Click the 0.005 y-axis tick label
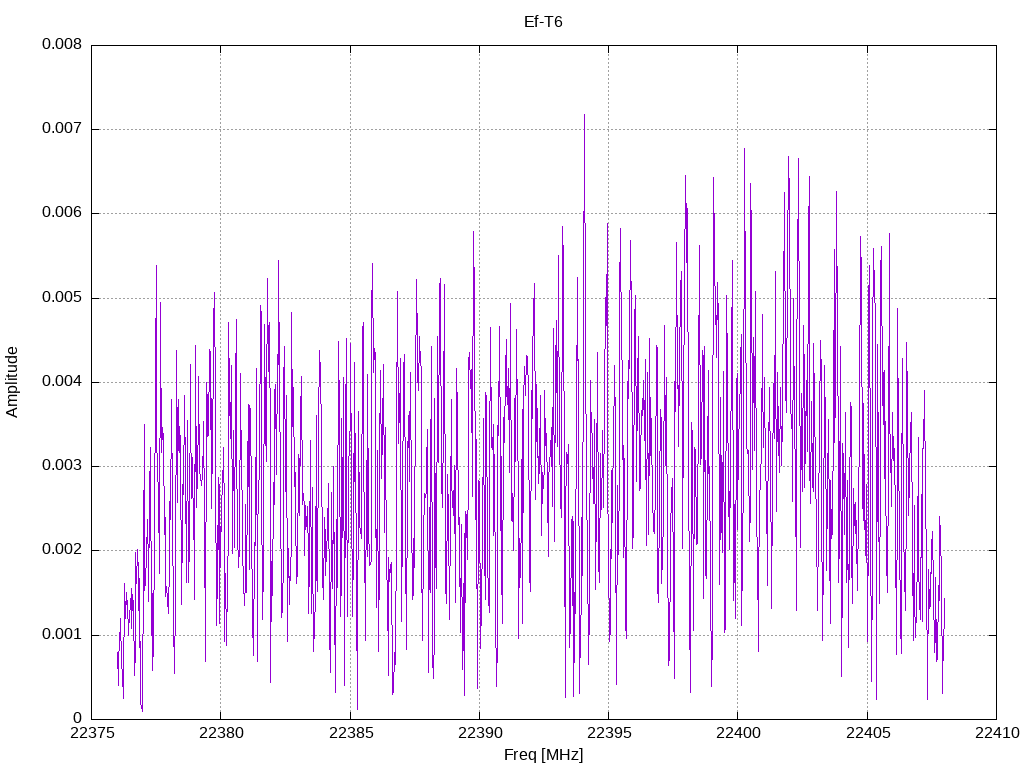1024x768 pixels. coord(62,298)
